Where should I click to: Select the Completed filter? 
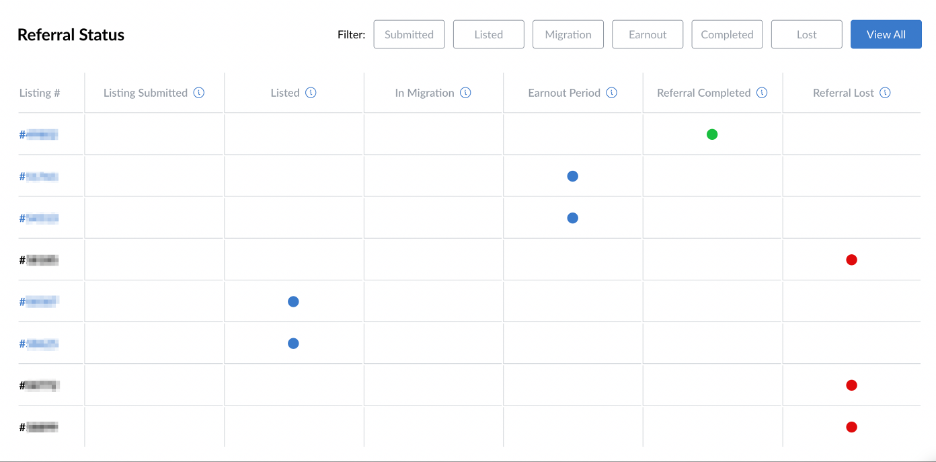click(x=727, y=35)
